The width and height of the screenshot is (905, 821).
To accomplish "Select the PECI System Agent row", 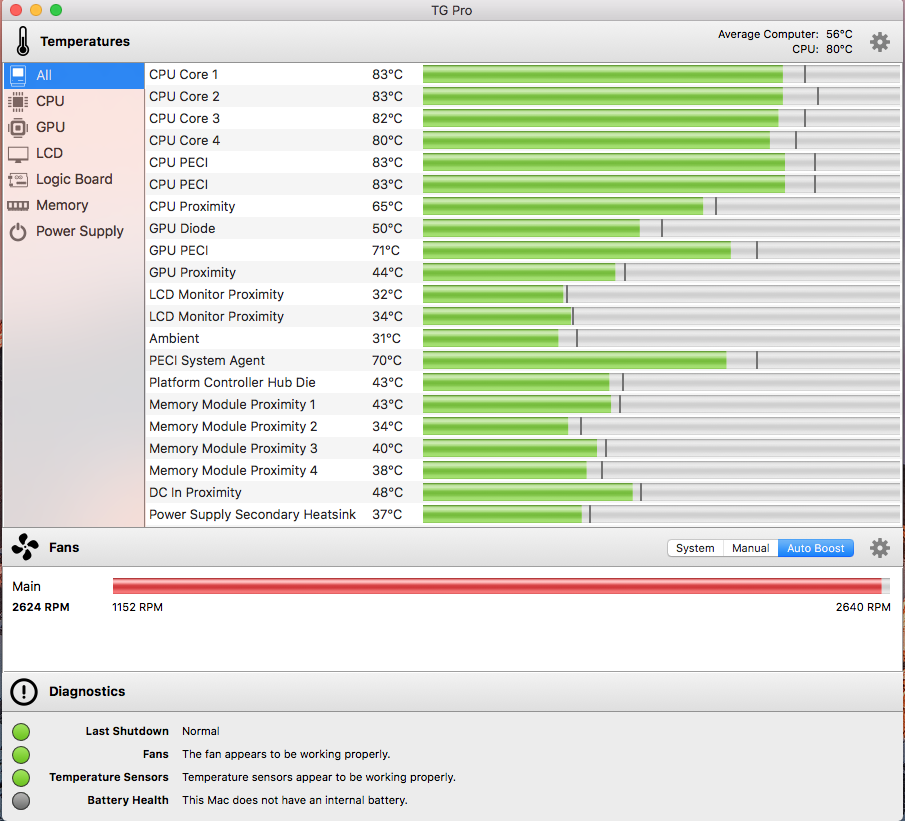I will [522, 360].
